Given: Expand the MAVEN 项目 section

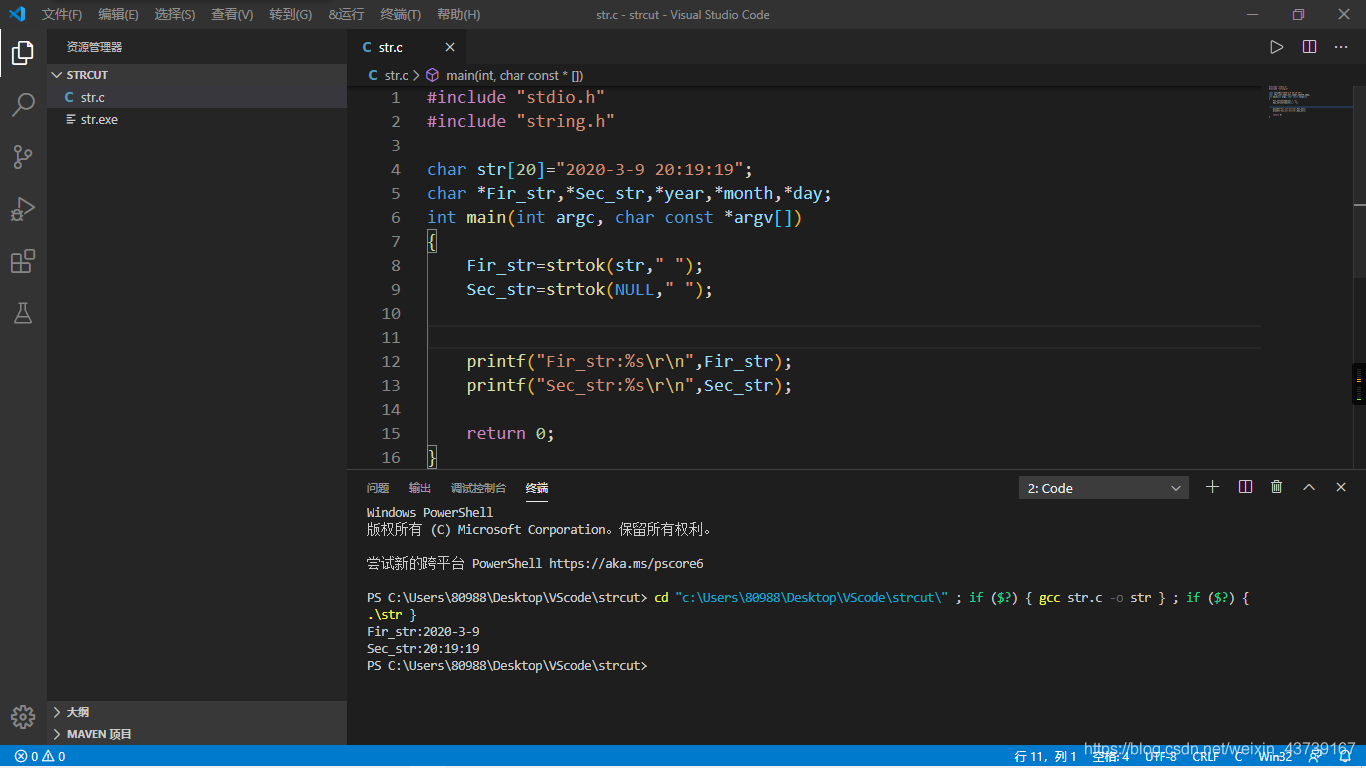Looking at the screenshot, I should (197, 734).
